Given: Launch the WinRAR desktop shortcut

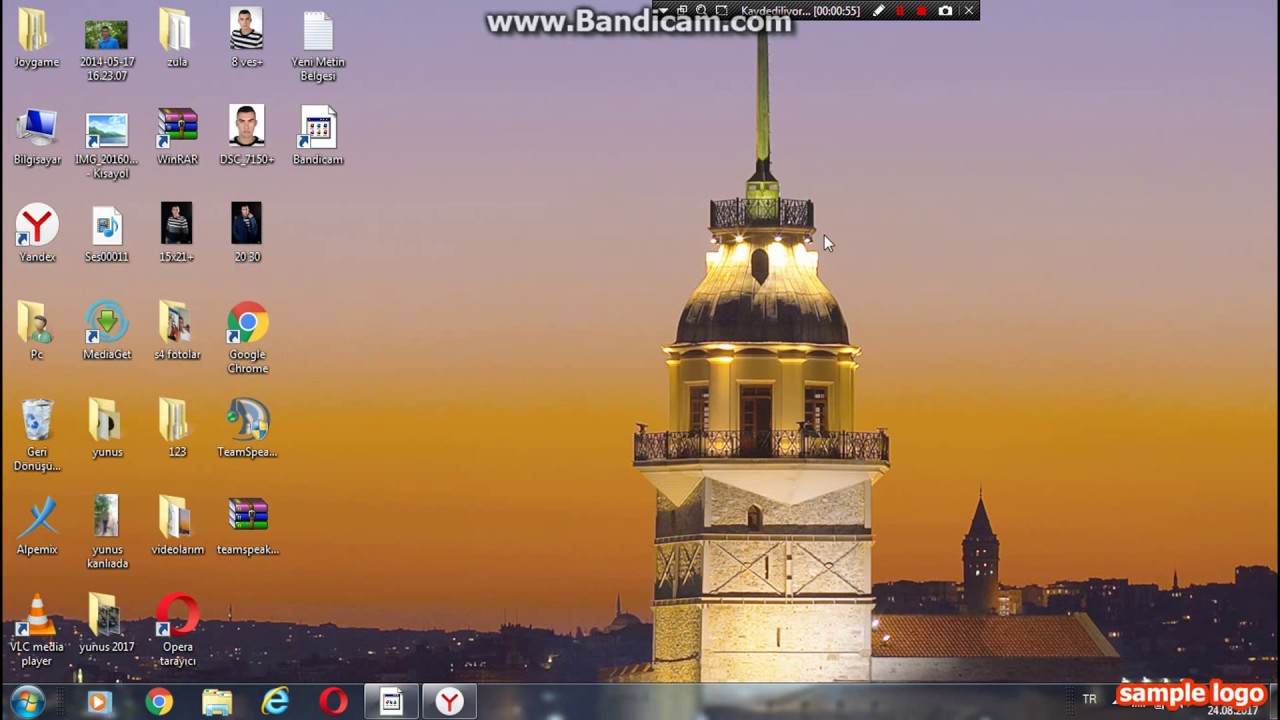Looking at the screenshot, I should (177, 136).
